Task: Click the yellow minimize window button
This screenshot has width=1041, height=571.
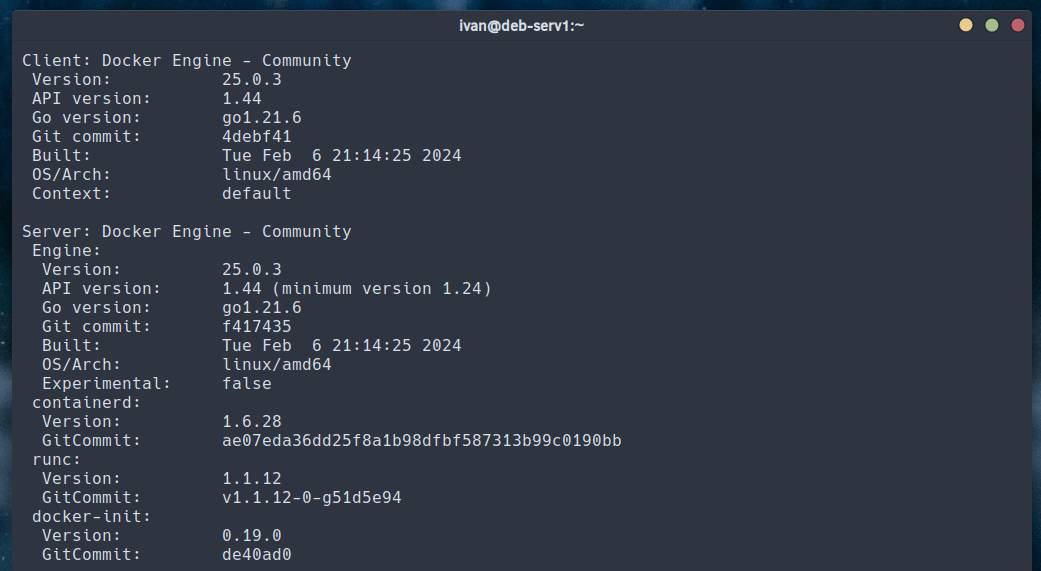Action: coord(965,25)
